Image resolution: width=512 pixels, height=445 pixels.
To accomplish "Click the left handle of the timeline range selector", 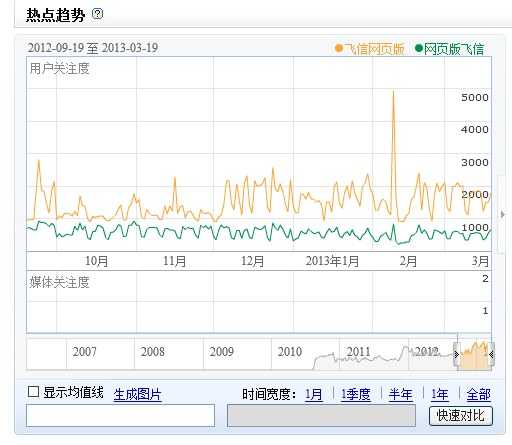I will 456,354.
